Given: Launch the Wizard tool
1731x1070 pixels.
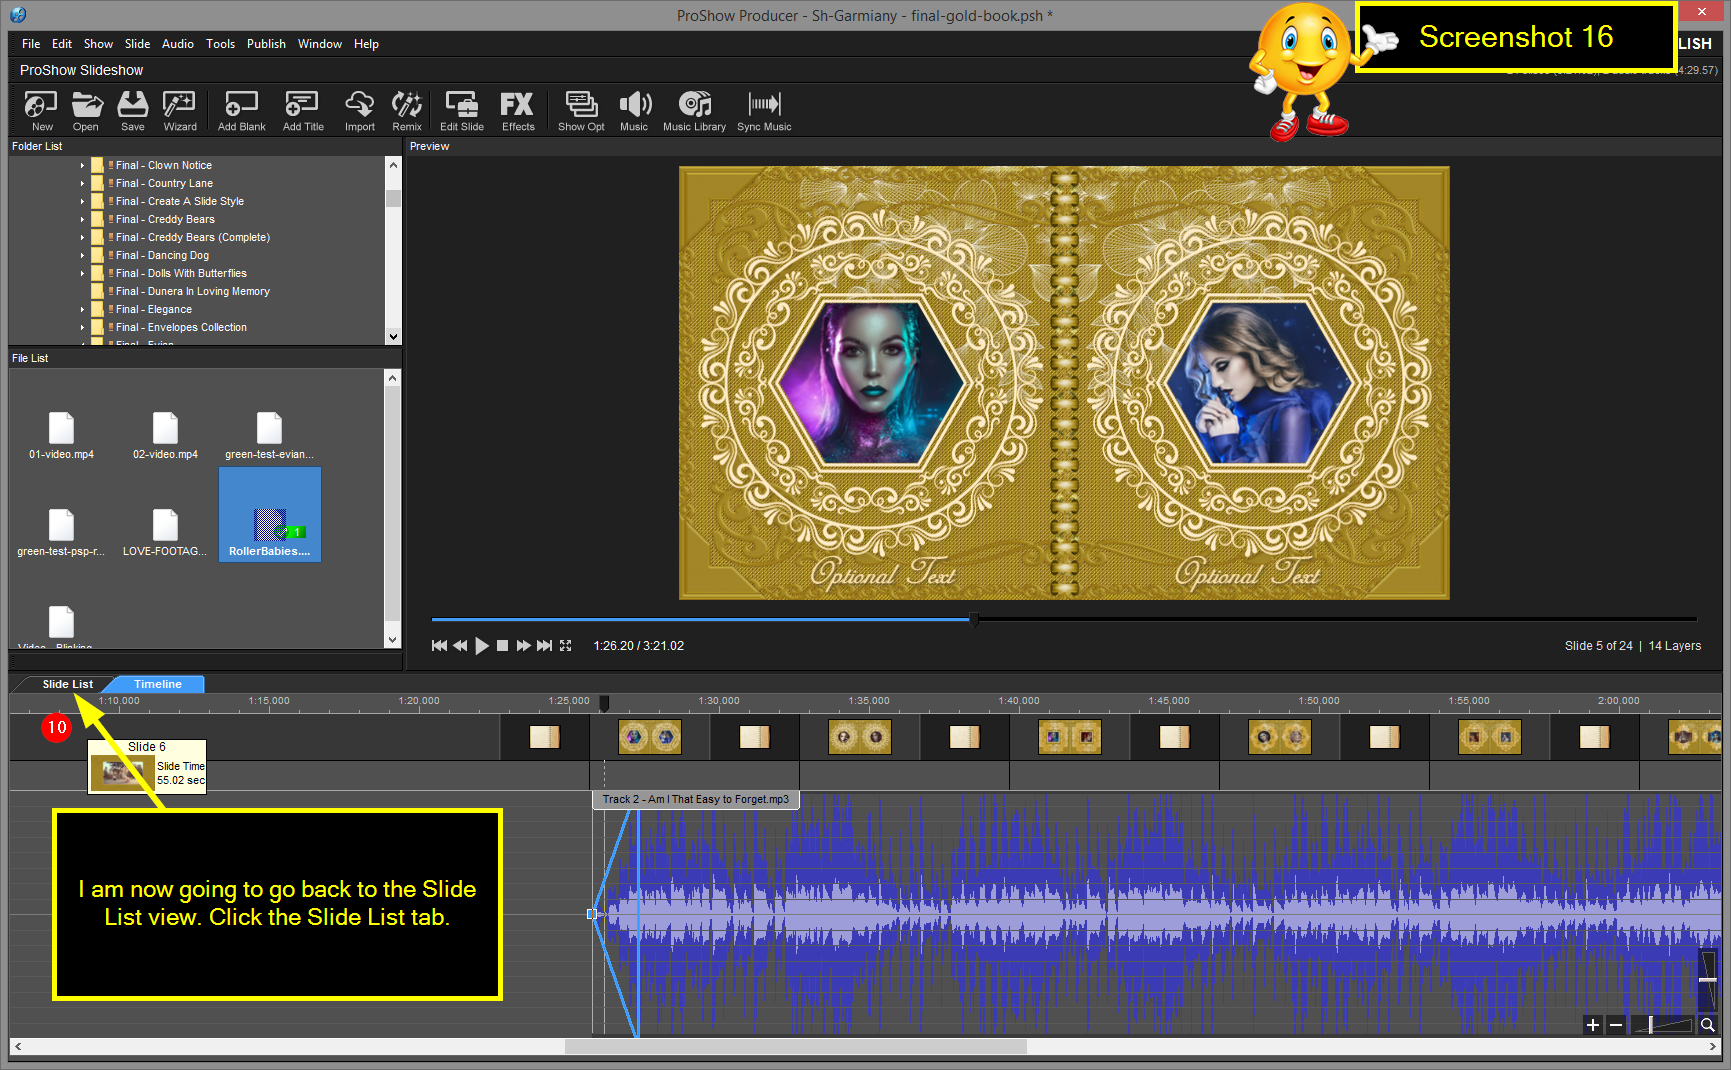Looking at the screenshot, I should (180, 111).
